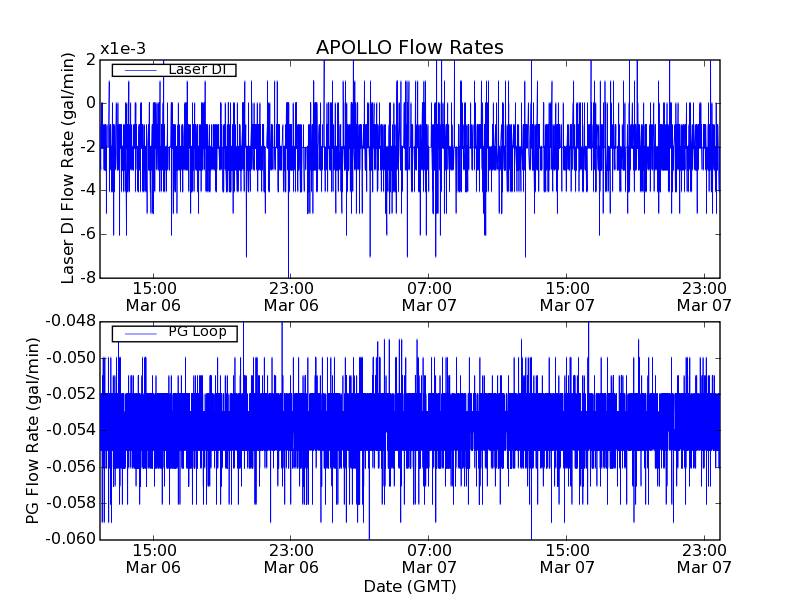
Task: Click the '2' tick on Laser DI y-axis
Action: (x=91, y=60)
